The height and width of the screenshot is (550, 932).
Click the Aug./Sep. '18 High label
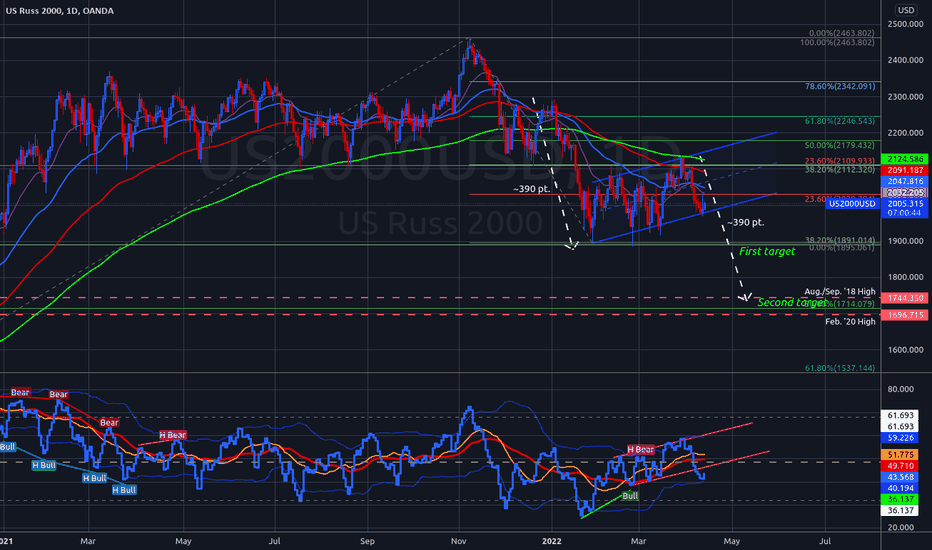coord(840,291)
